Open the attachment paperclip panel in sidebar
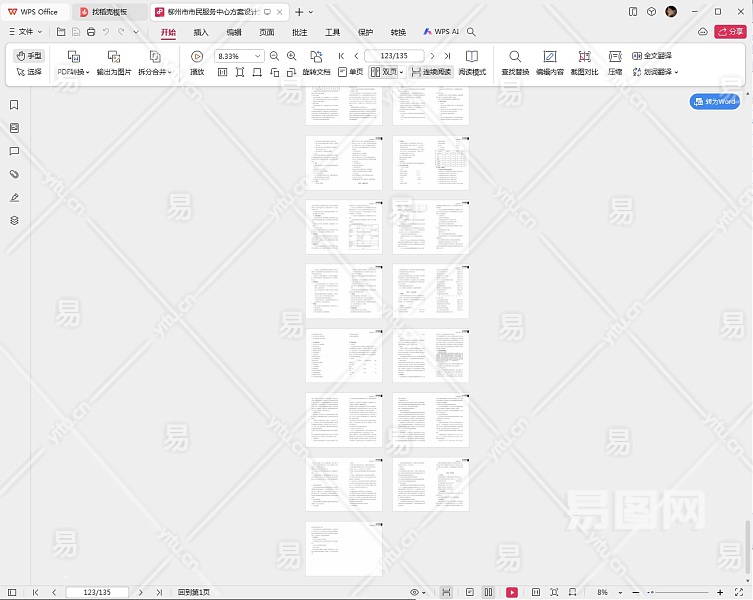Image resolution: width=753 pixels, height=600 pixels. (x=14, y=174)
